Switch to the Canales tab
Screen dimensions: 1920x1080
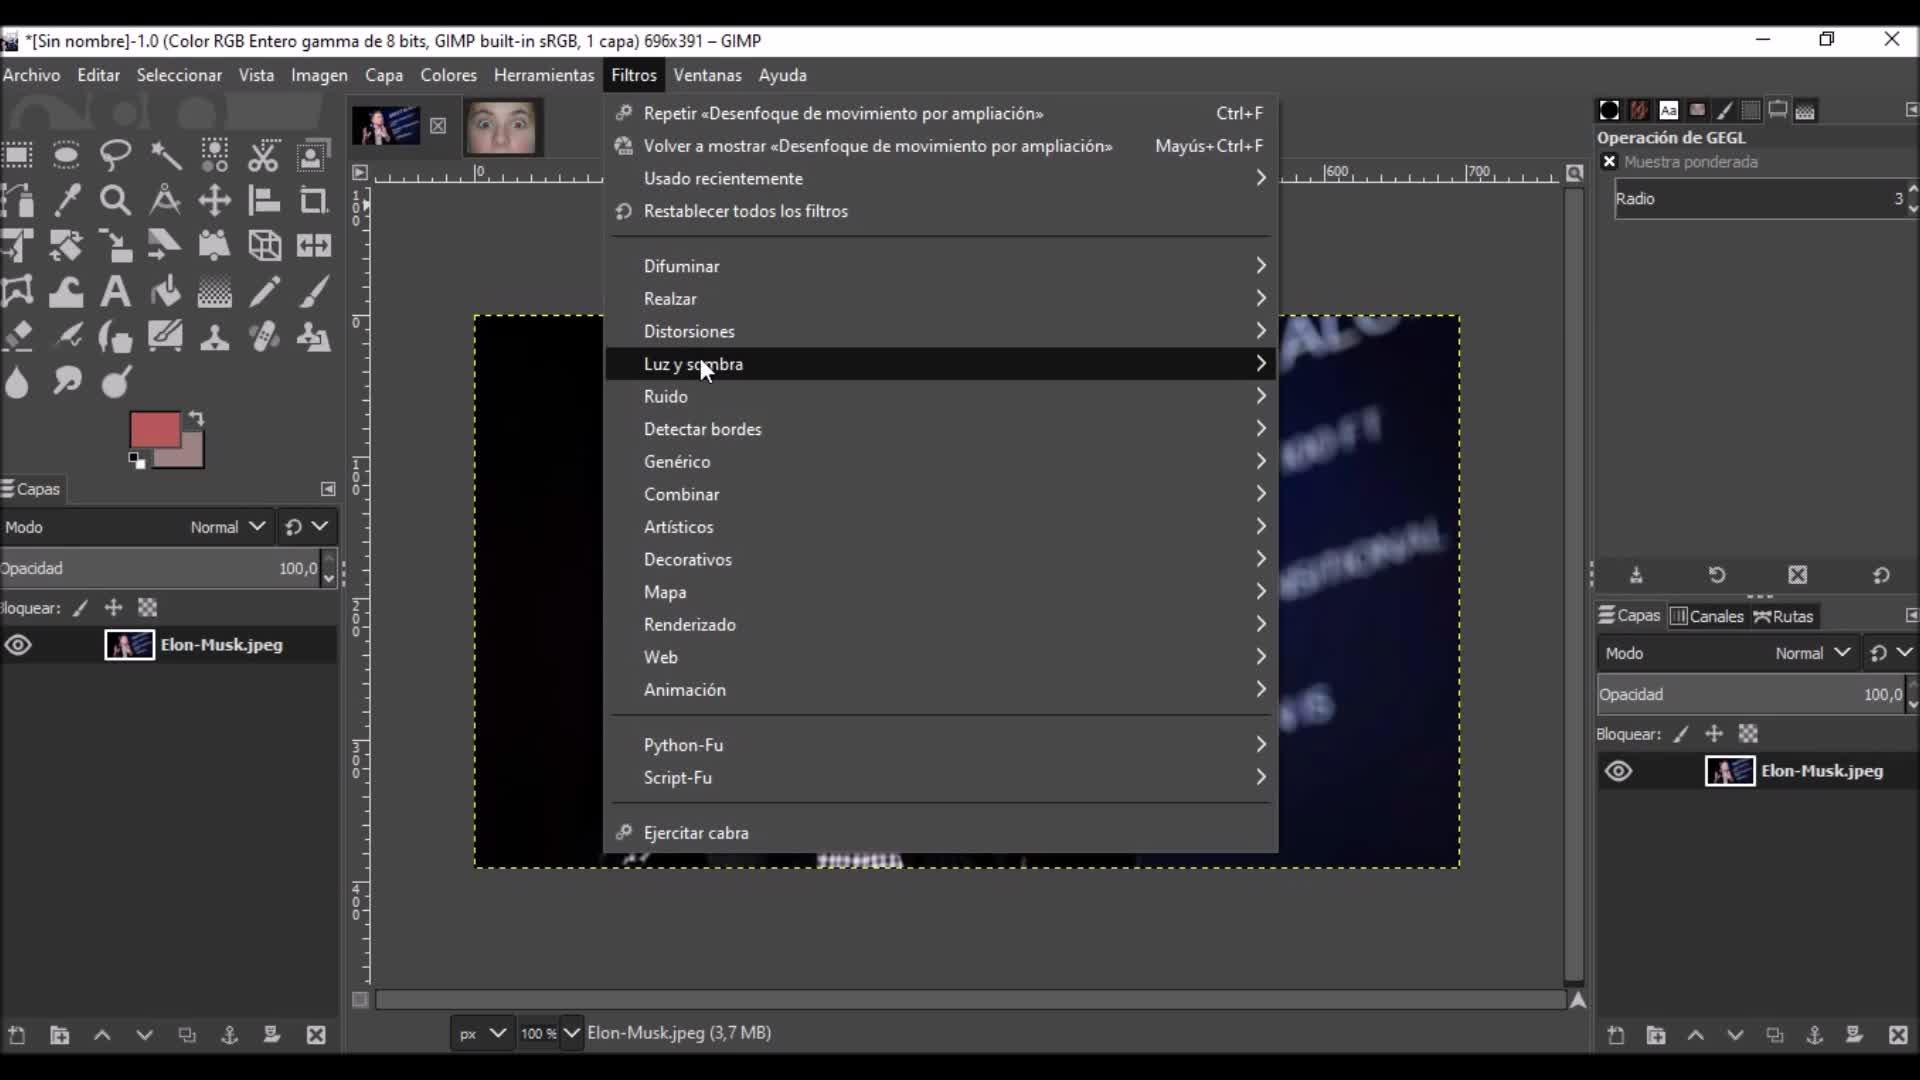click(1706, 616)
